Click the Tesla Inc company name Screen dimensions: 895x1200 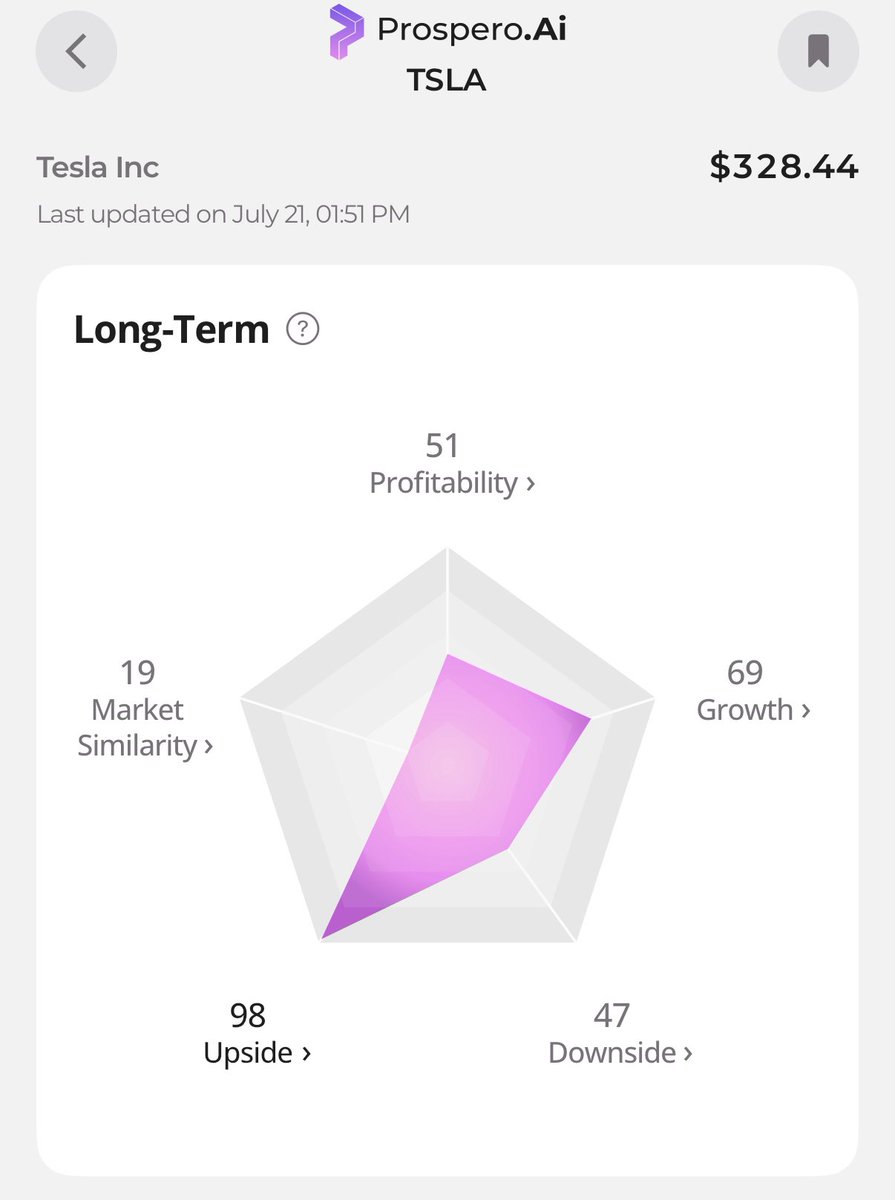click(x=98, y=167)
